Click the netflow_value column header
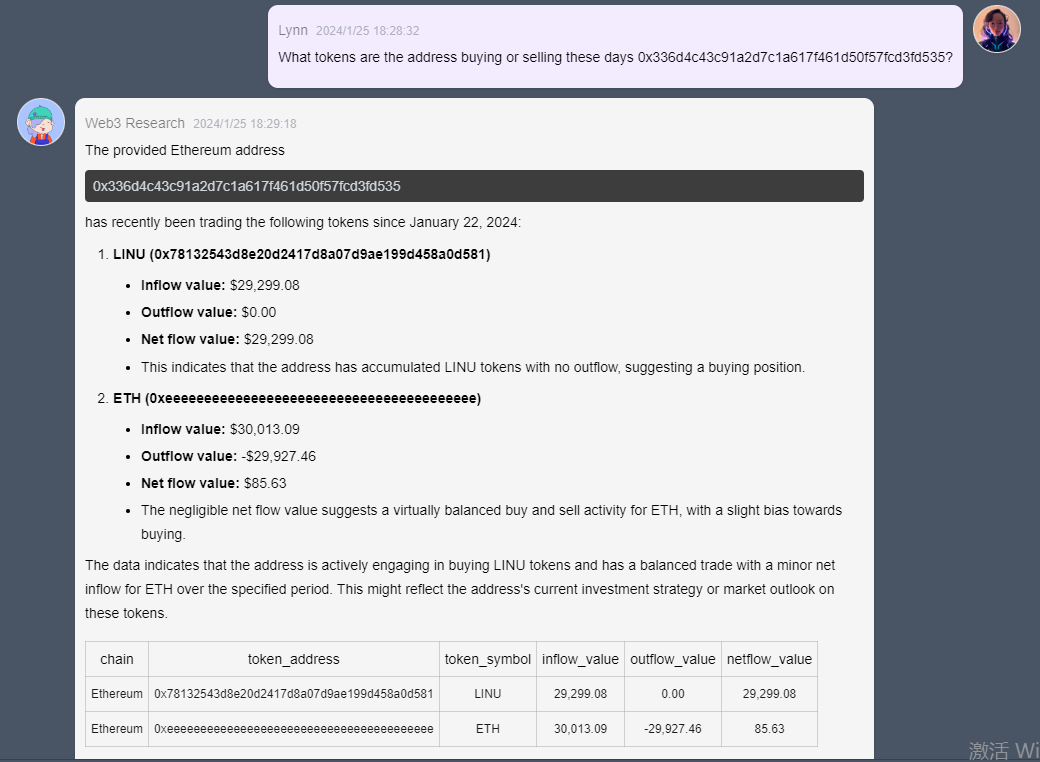The height and width of the screenshot is (762, 1040). pyautogui.click(x=769, y=659)
